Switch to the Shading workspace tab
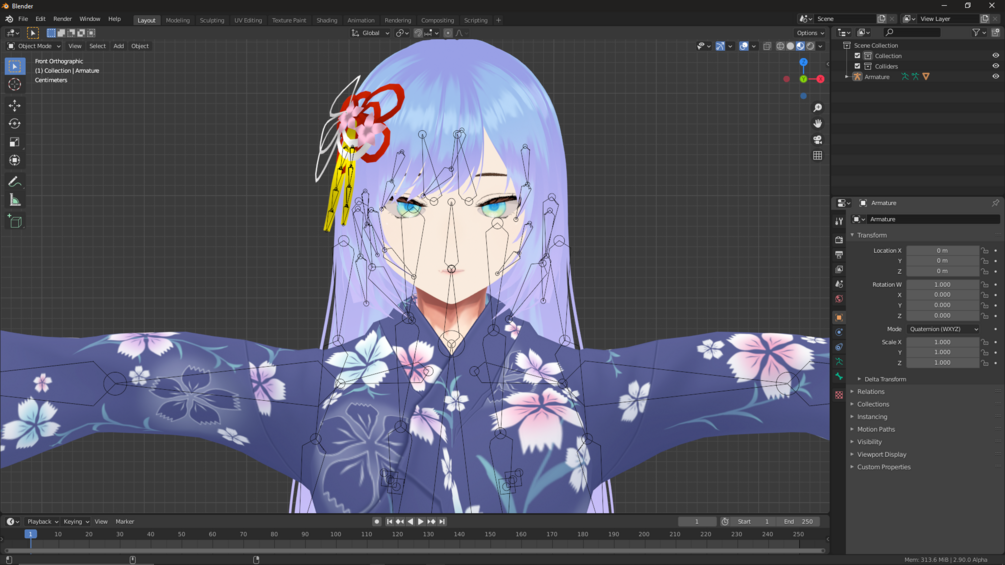This screenshot has width=1005, height=565. click(326, 20)
